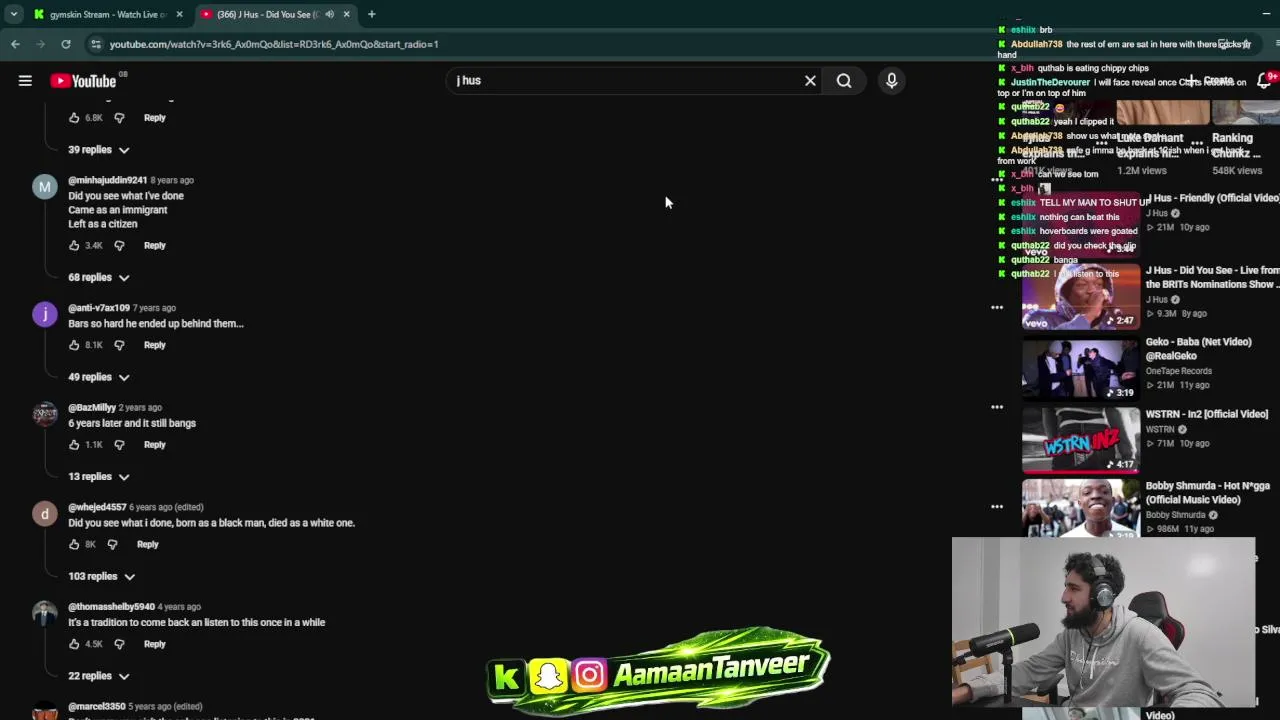This screenshot has width=1280, height=720.
Task: Mute audio on the J Hus tab
Action: click(x=329, y=14)
